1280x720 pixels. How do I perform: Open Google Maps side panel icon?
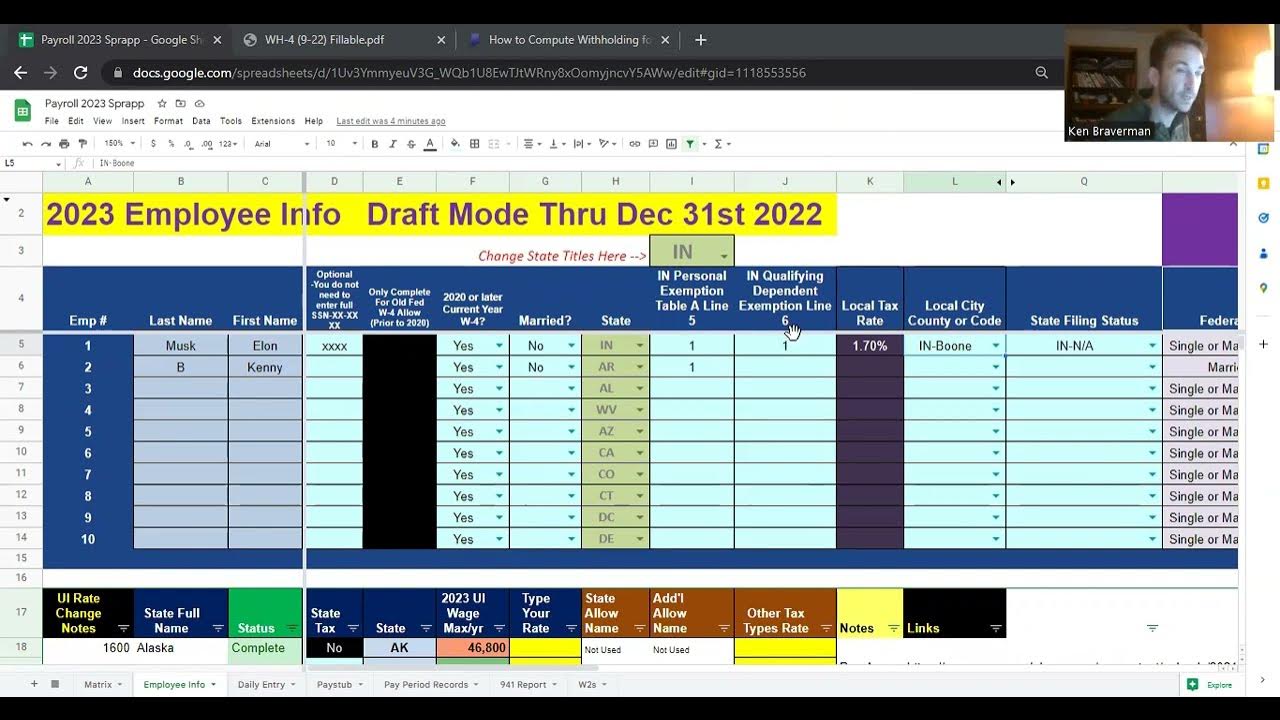click(1263, 288)
